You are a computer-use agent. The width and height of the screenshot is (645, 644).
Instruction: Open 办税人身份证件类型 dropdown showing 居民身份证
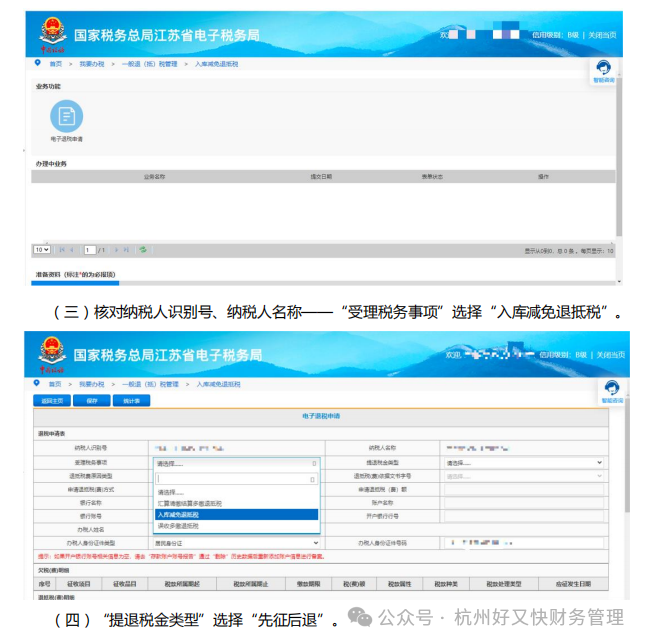[236, 543]
